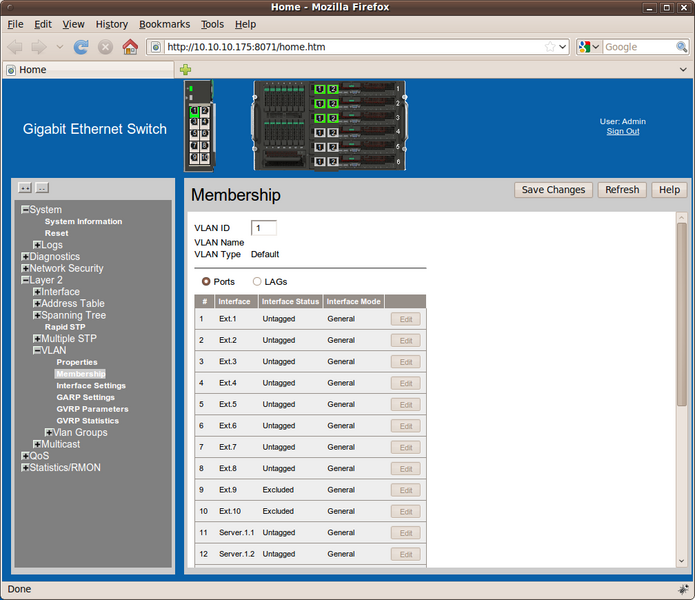Bookmark page with star icon

point(550,47)
